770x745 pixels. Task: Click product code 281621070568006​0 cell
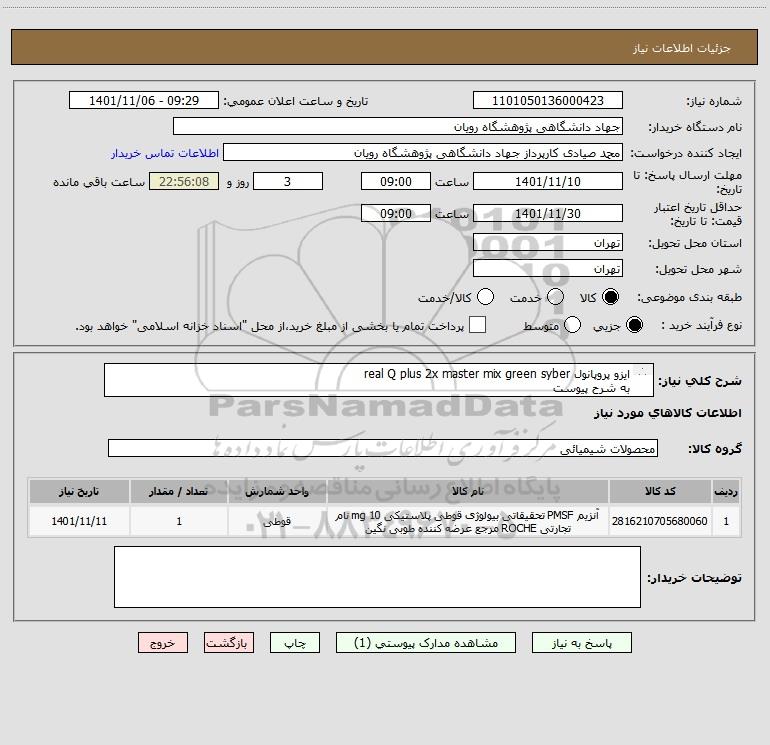click(x=660, y=522)
